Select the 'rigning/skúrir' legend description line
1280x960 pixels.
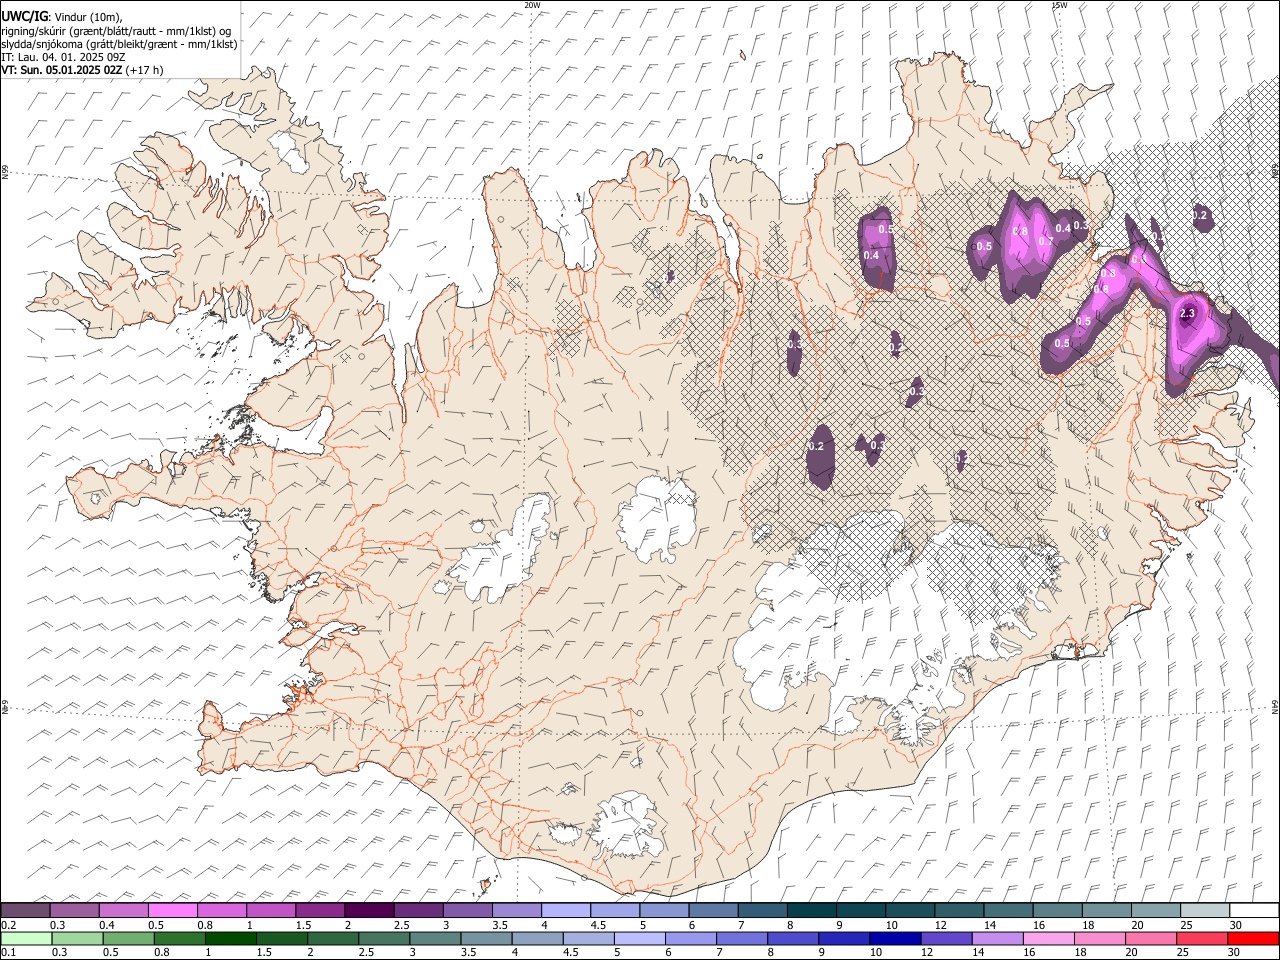116,32
